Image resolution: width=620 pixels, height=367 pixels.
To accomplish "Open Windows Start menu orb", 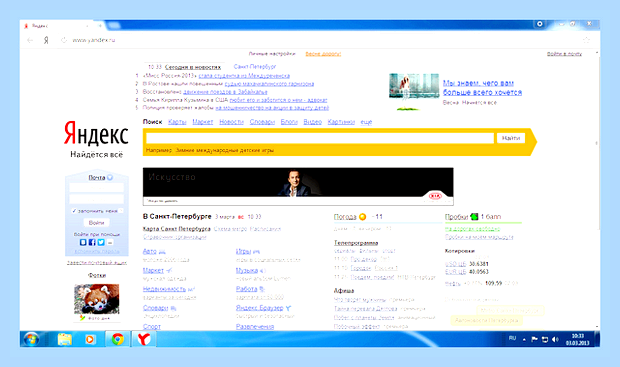I will (x=31, y=339).
